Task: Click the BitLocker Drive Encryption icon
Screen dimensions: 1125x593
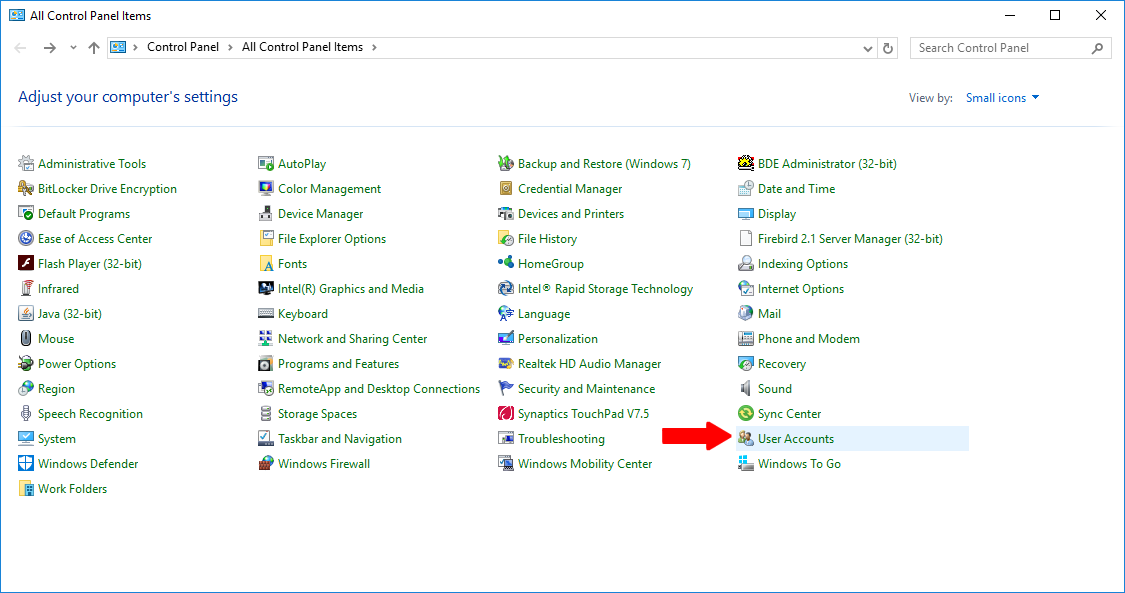Action: point(26,189)
